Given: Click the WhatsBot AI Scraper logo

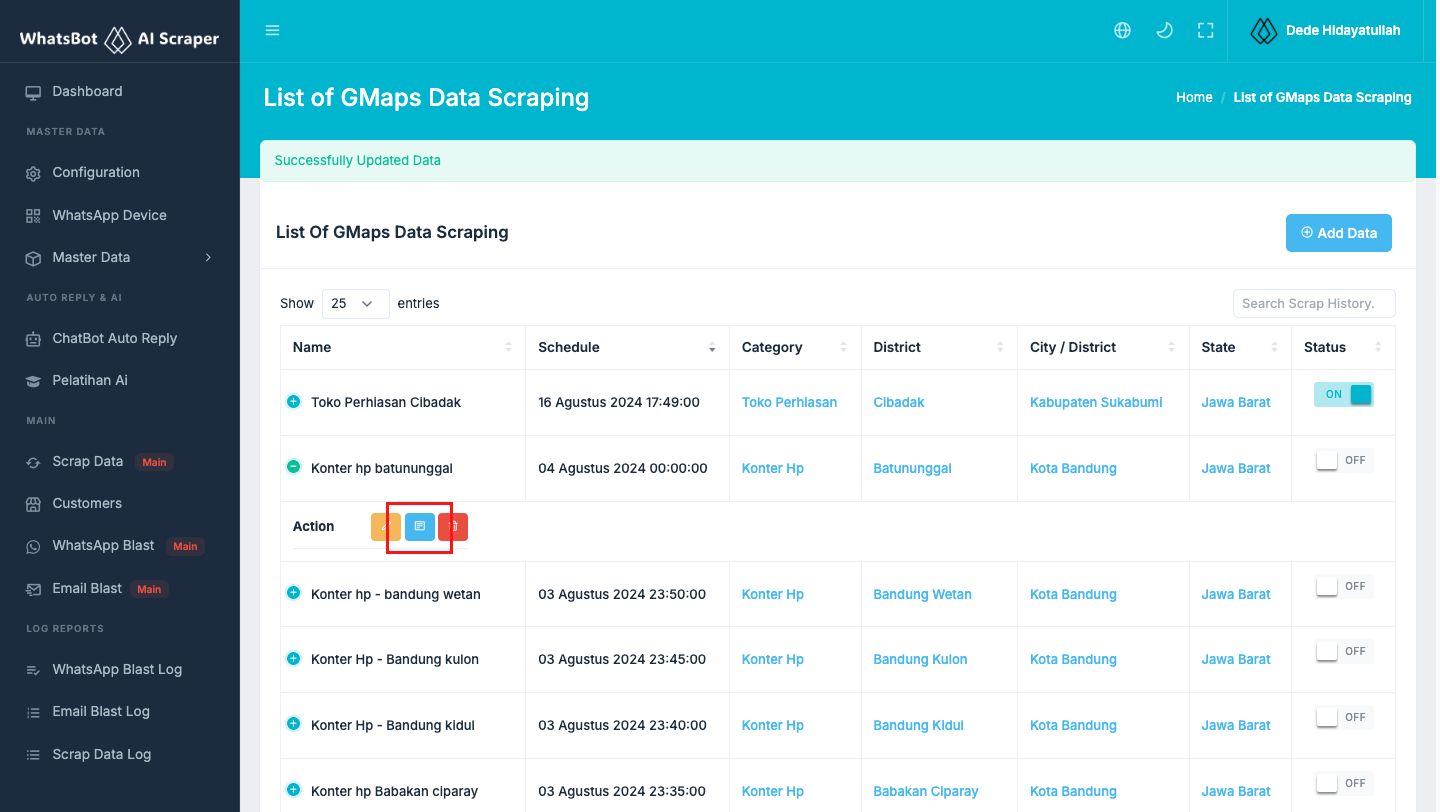Looking at the screenshot, I should pyautogui.click(x=119, y=39).
